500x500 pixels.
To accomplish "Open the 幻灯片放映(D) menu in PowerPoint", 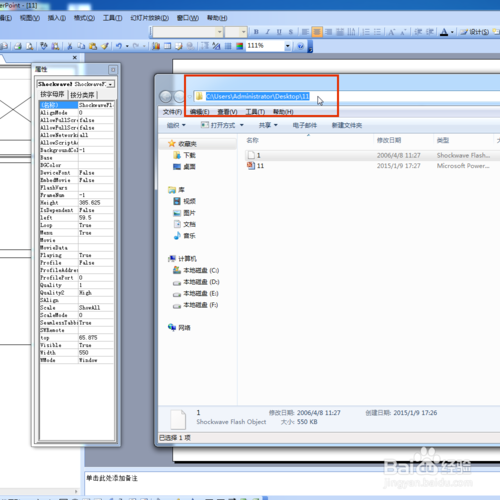I will click(x=150, y=18).
